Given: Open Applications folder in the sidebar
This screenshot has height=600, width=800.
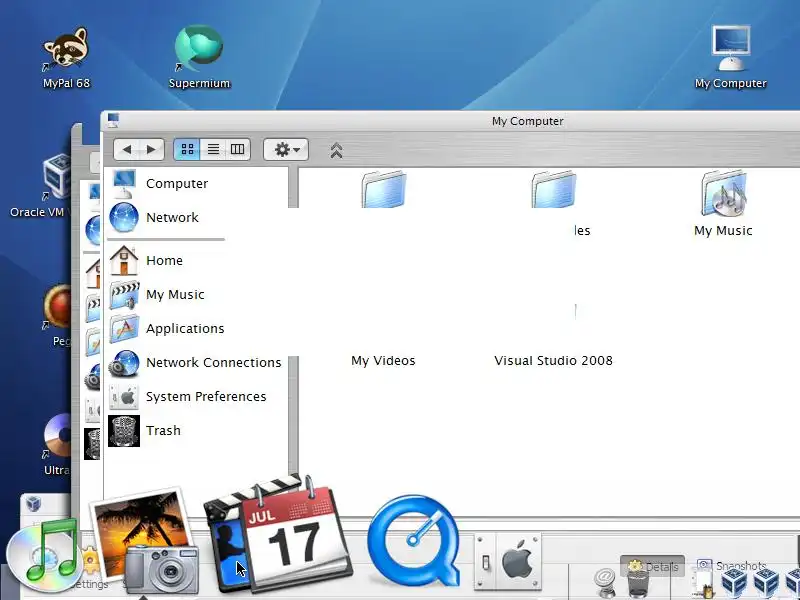Looking at the screenshot, I should click(x=167, y=329).
